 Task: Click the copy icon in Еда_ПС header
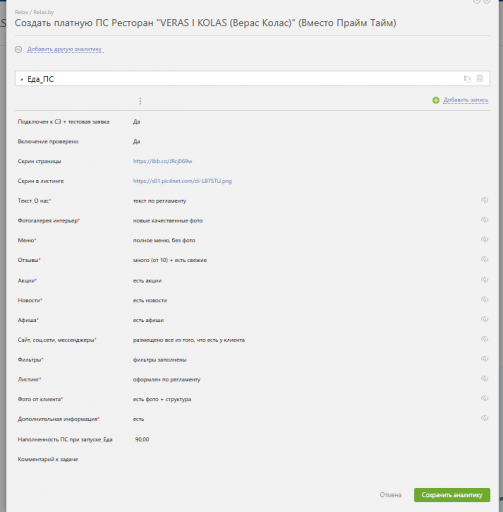tap(467, 79)
